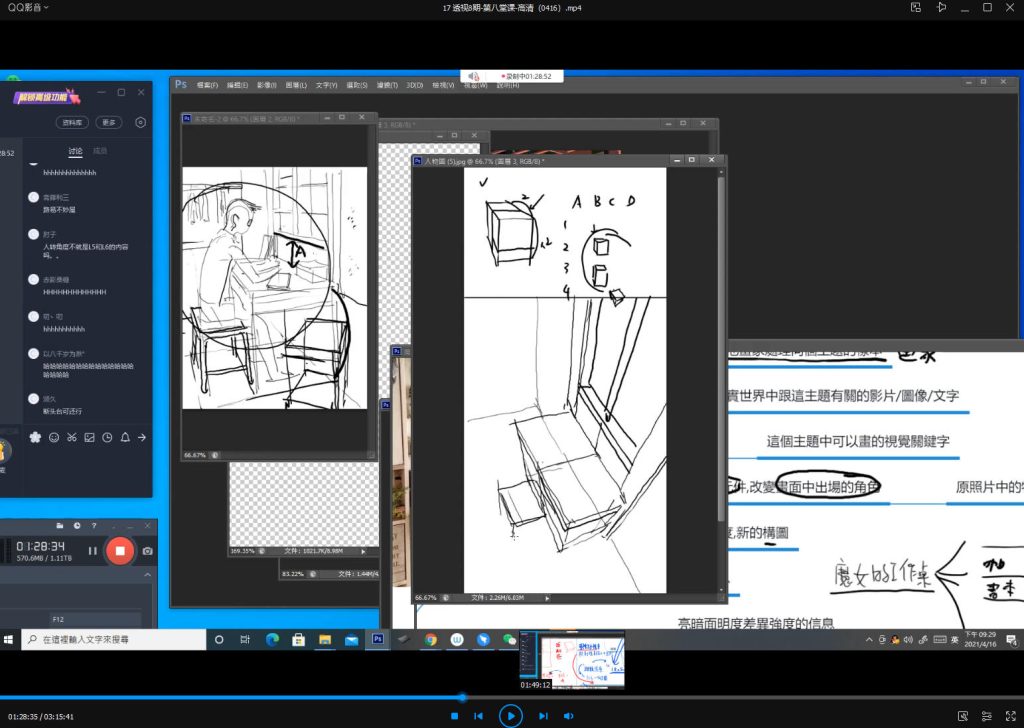
Task: Pause the screen recording
Action: [x=93, y=550]
